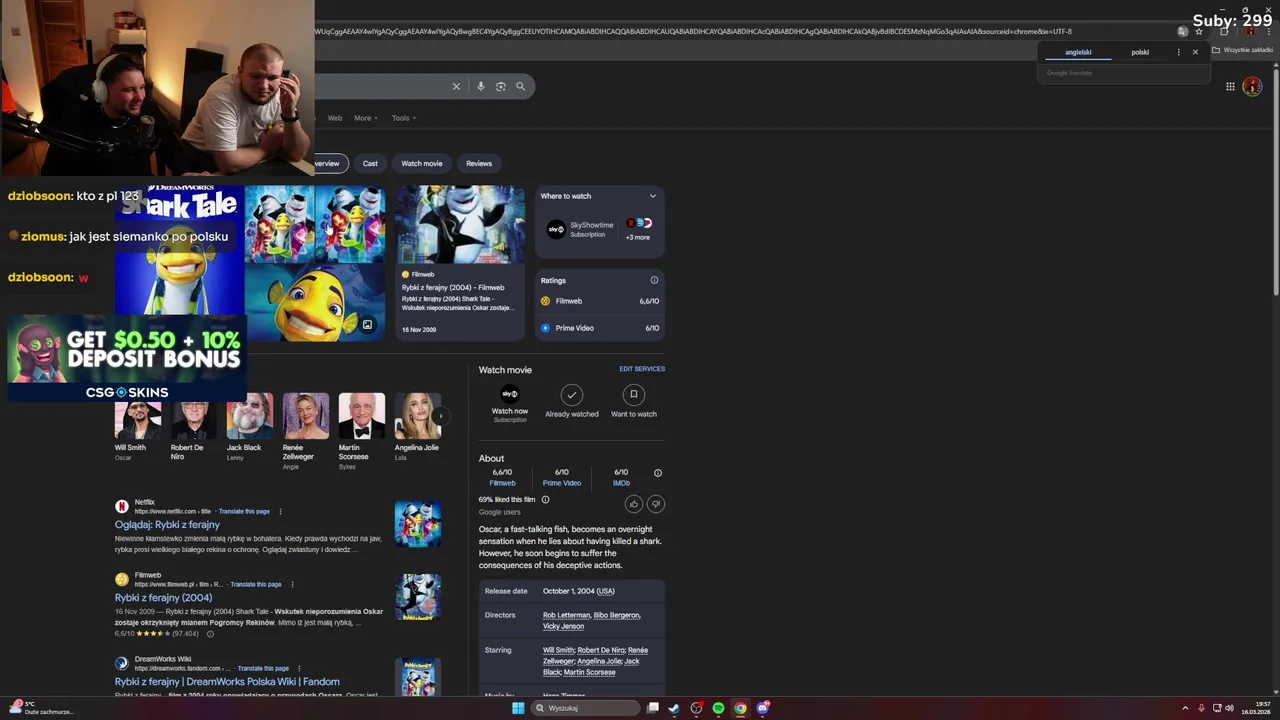1280x720 pixels.
Task: Open Netflix result options three dots
Action: click(x=280, y=511)
